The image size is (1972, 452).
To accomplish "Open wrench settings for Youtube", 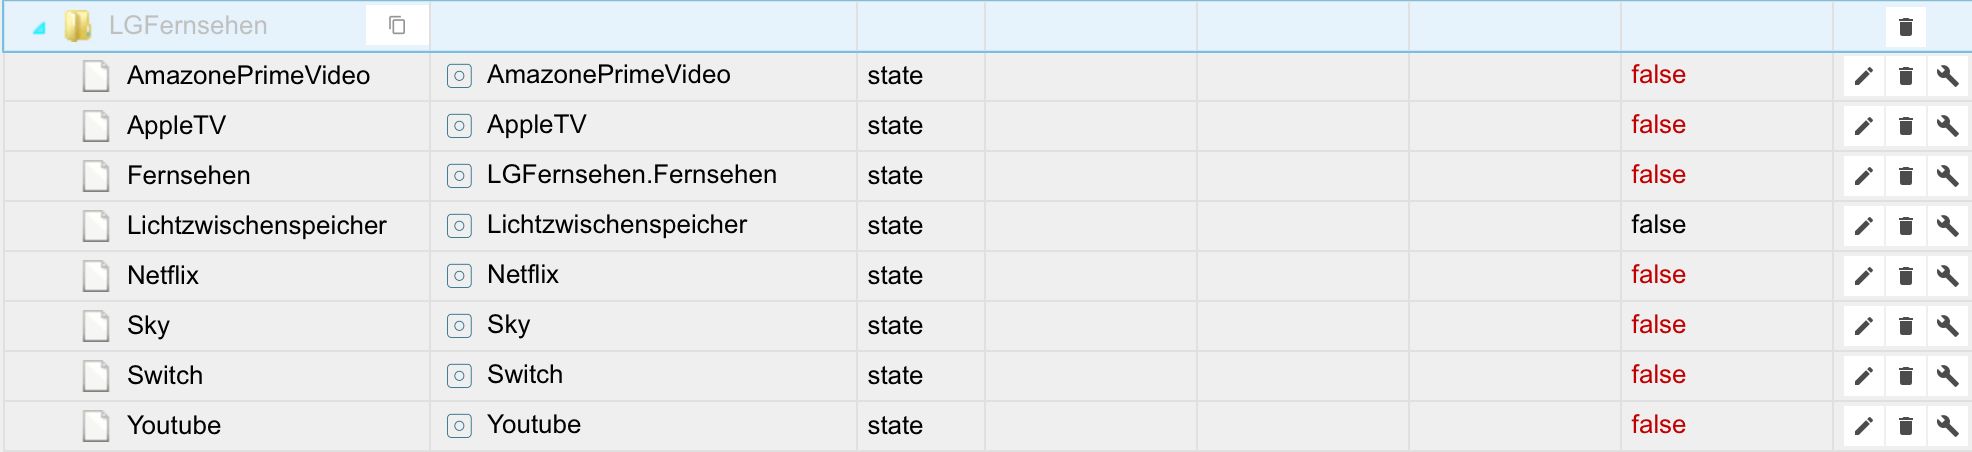I will tap(1947, 426).
